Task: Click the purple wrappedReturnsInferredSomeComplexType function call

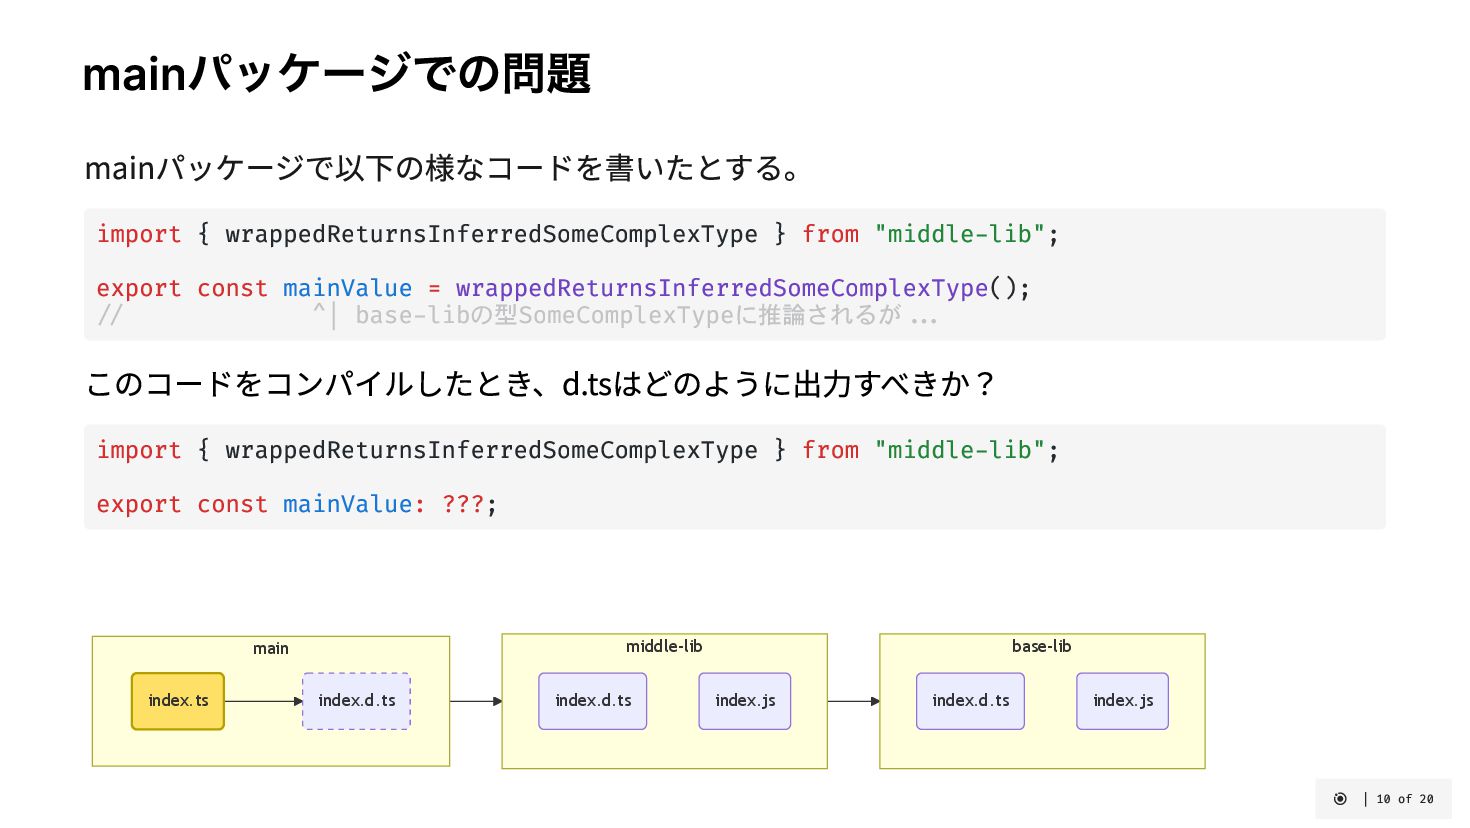Action: (721, 289)
